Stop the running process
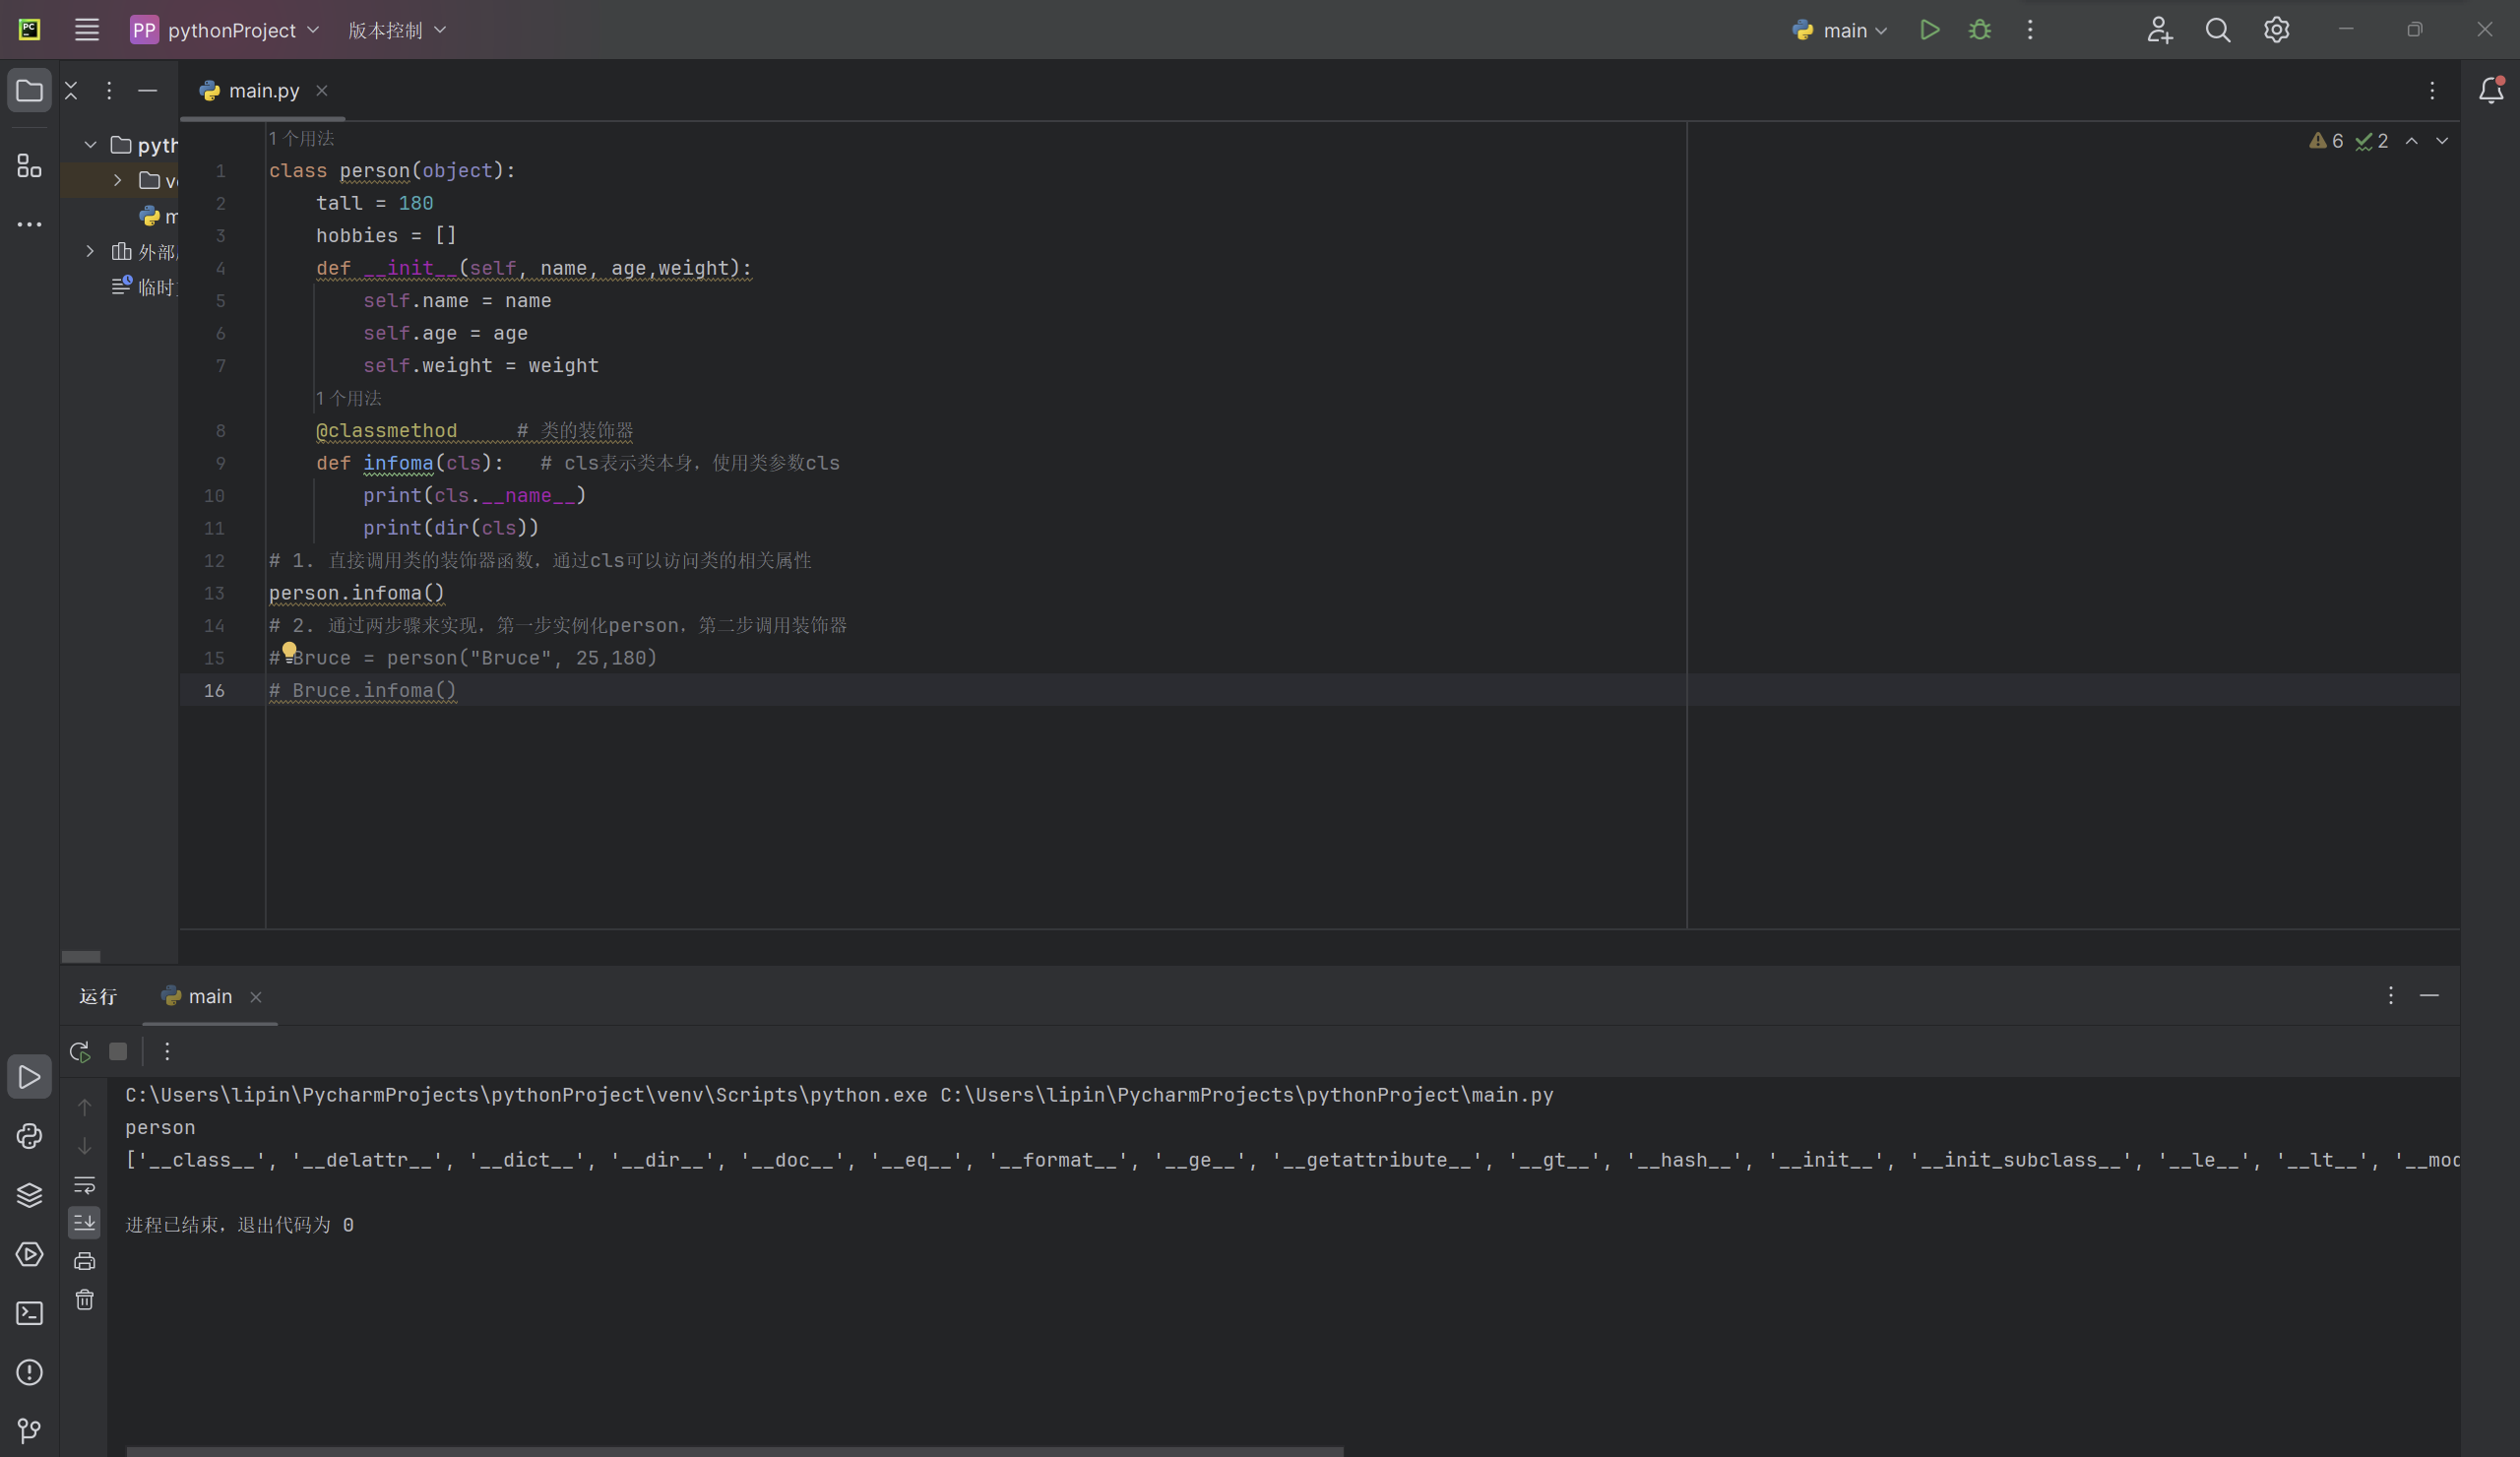 pos(118,1052)
